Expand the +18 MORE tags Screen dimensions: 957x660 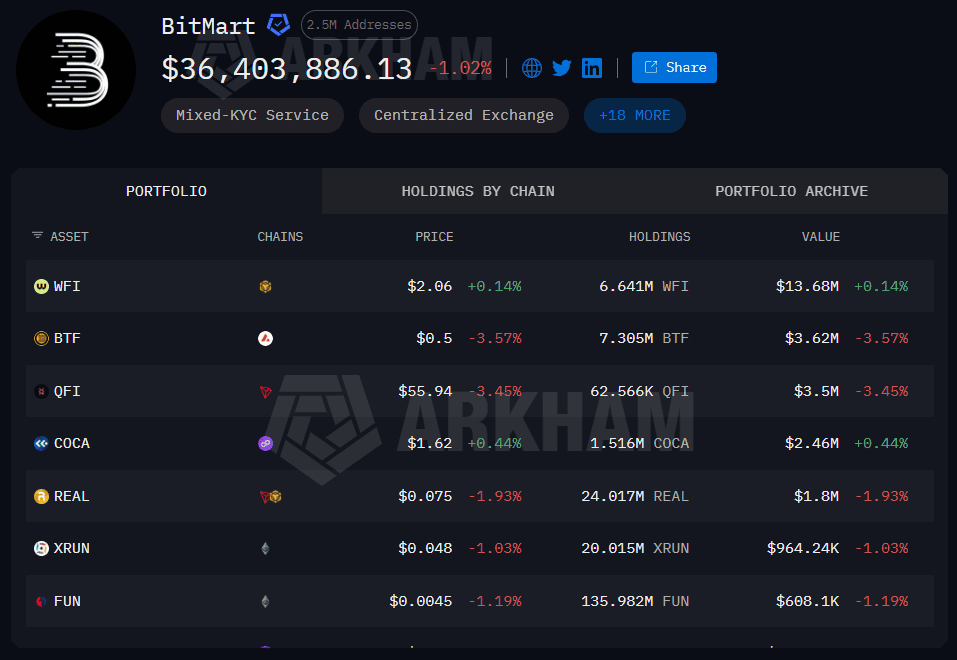click(634, 115)
